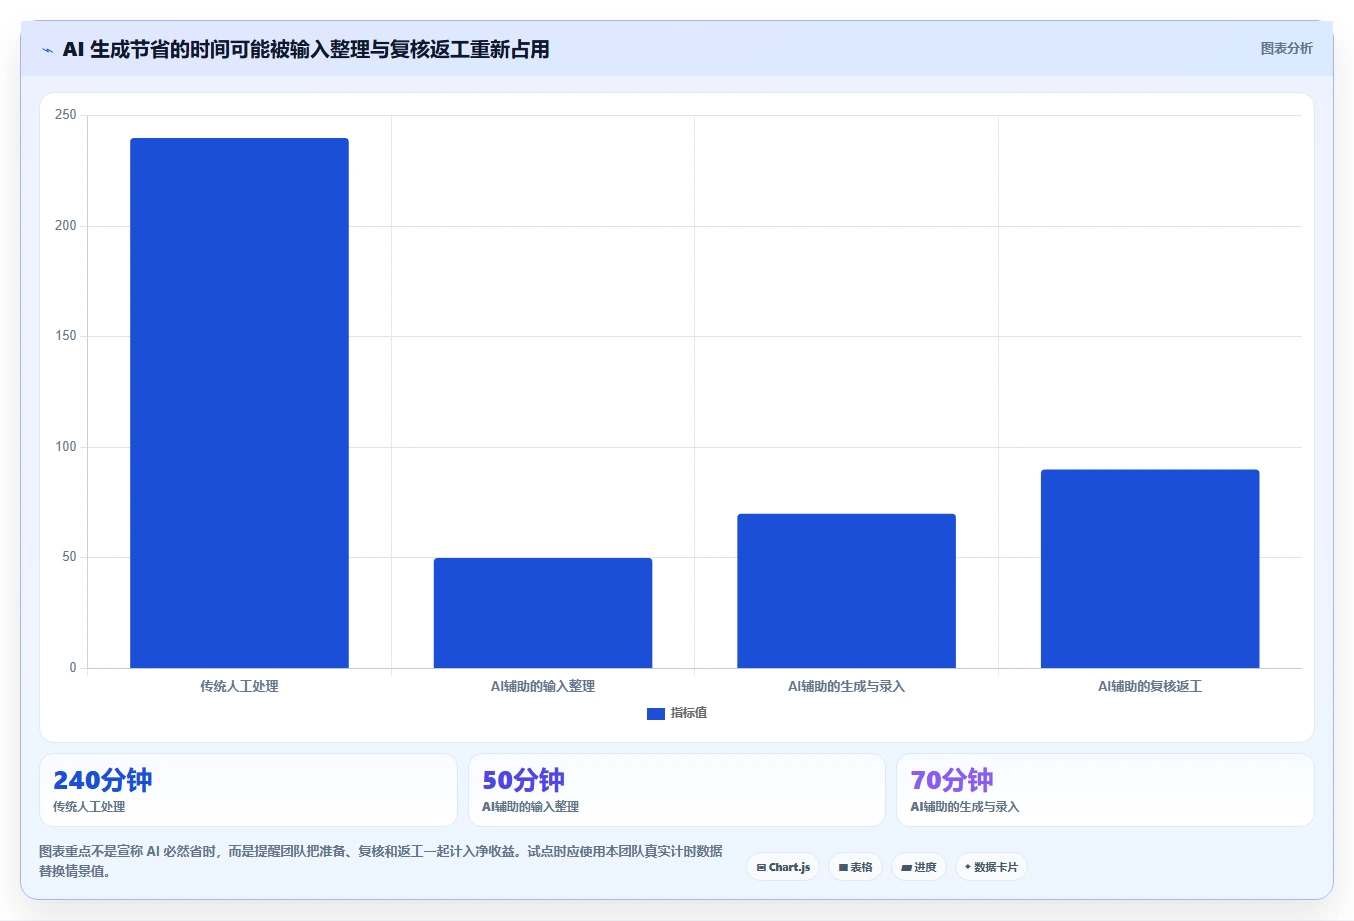Open the 240分钟 data card
1354x921 pixels.
click(x=248, y=790)
